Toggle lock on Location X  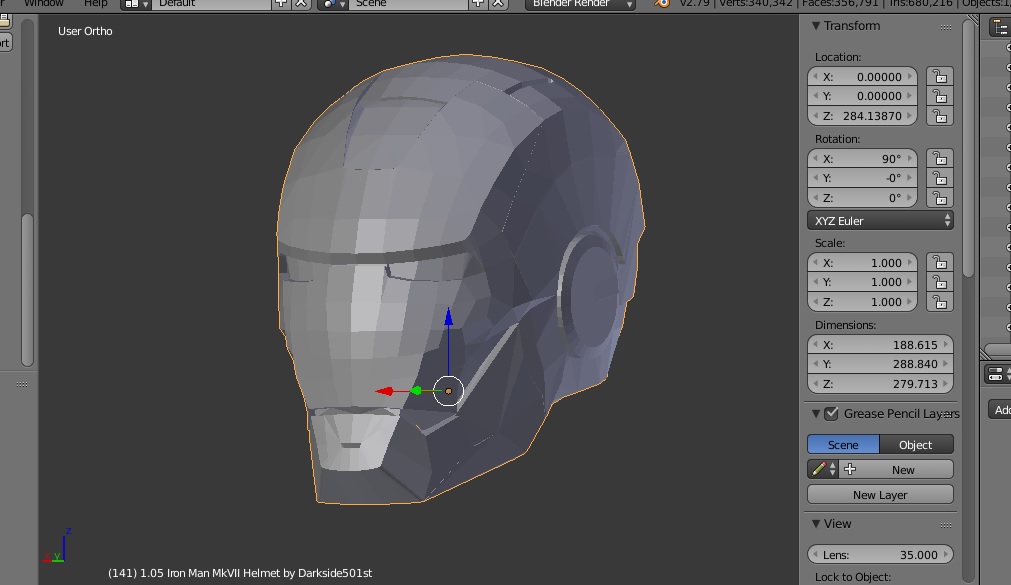click(938, 77)
